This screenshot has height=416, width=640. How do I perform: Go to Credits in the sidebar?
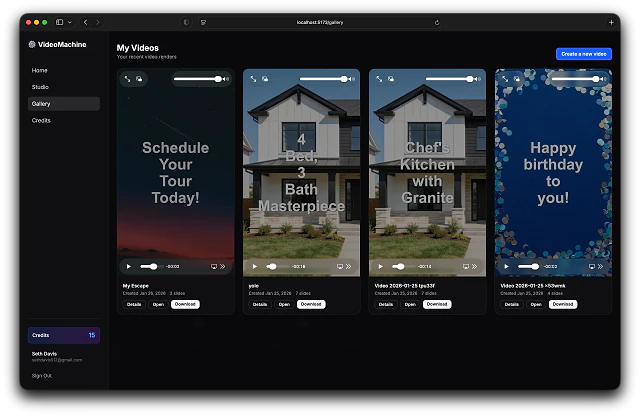pyautogui.click(x=41, y=120)
